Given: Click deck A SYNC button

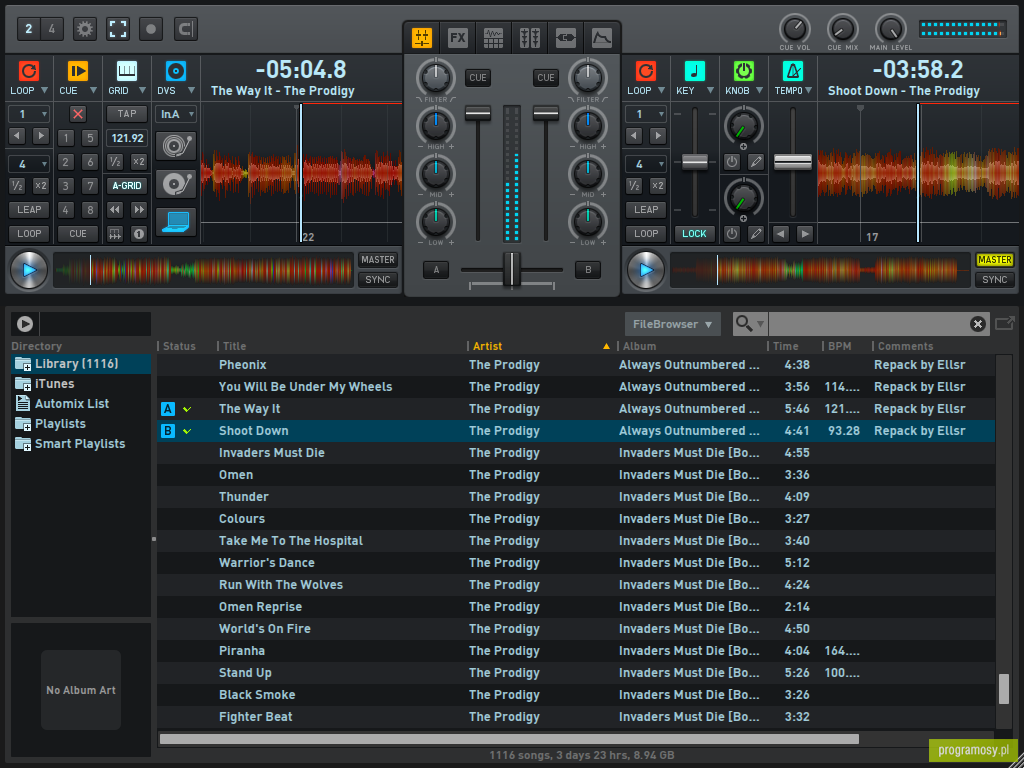Looking at the screenshot, I should coord(377,280).
